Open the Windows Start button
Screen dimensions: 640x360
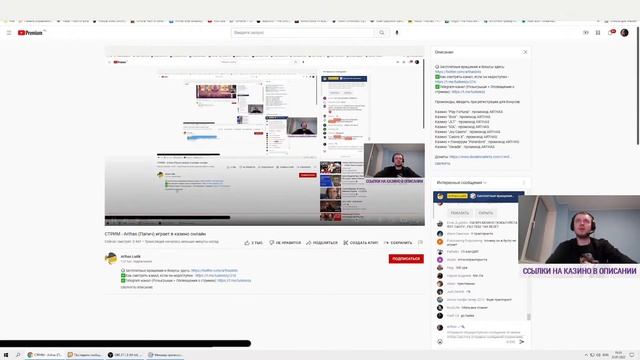(x=6, y=355)
